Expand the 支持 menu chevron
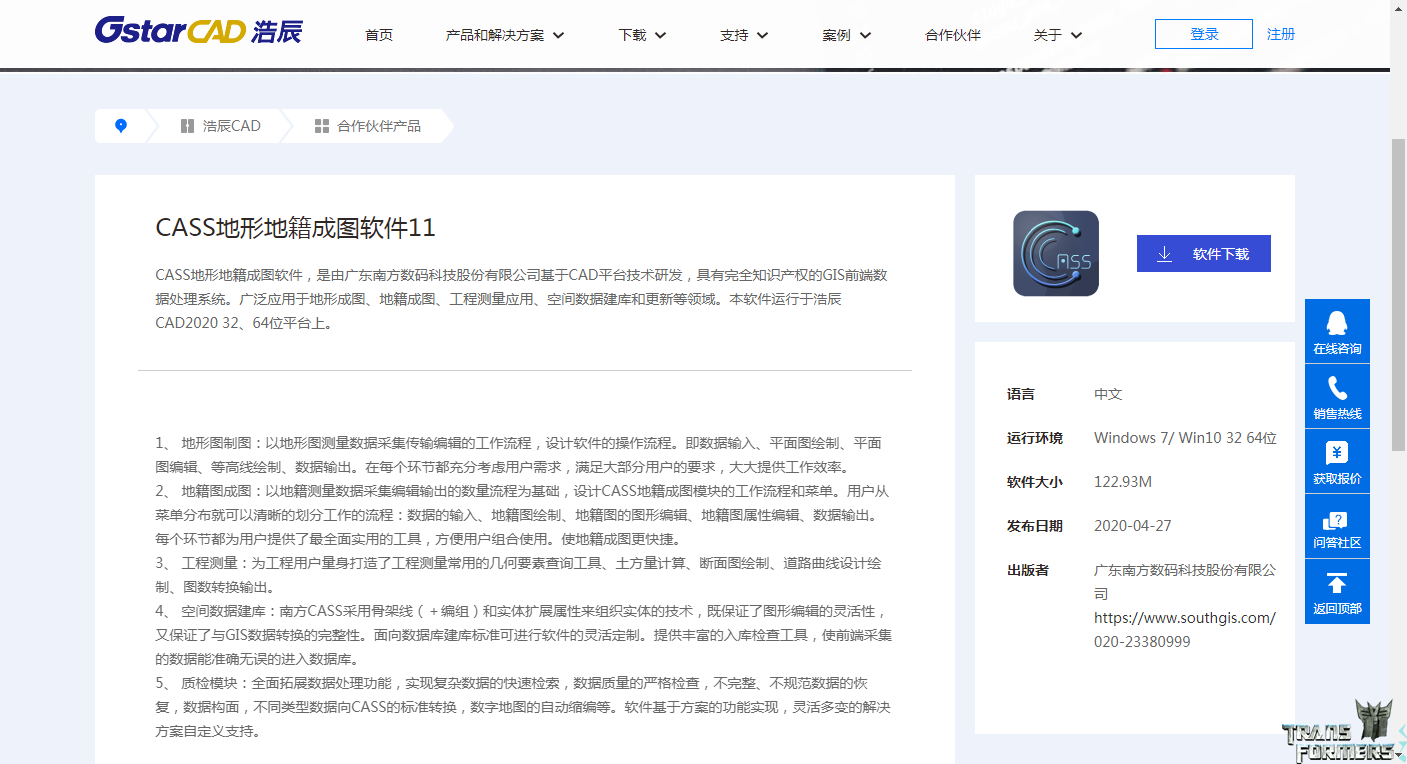 pyautogui.click(x=762, y=35)
